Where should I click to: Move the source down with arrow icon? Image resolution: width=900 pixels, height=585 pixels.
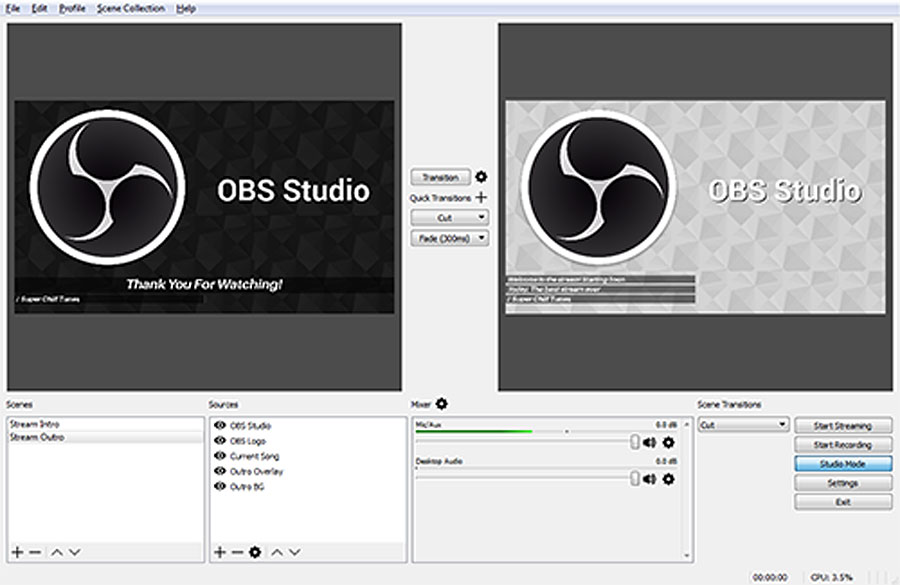click(294, 552)
